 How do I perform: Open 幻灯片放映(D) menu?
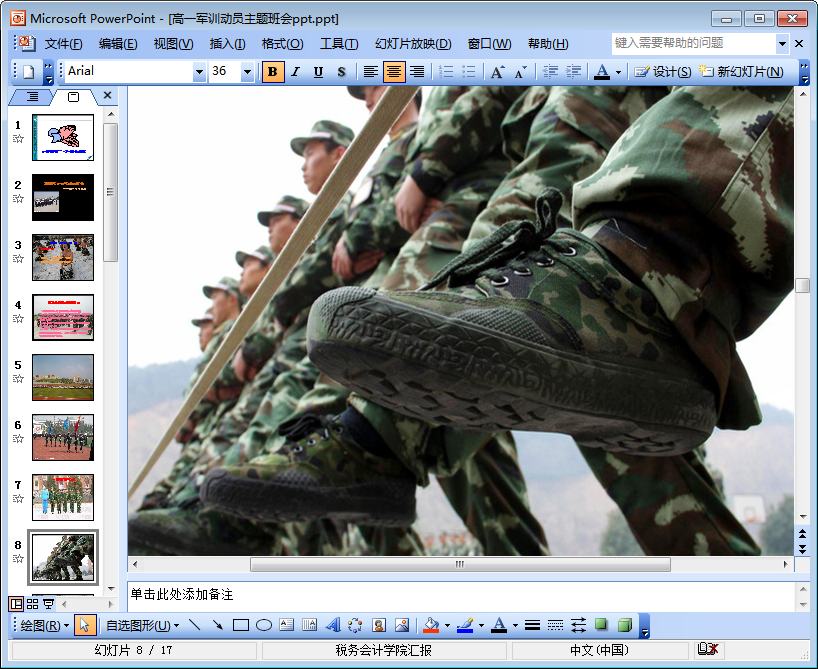[x=413, y=44]
